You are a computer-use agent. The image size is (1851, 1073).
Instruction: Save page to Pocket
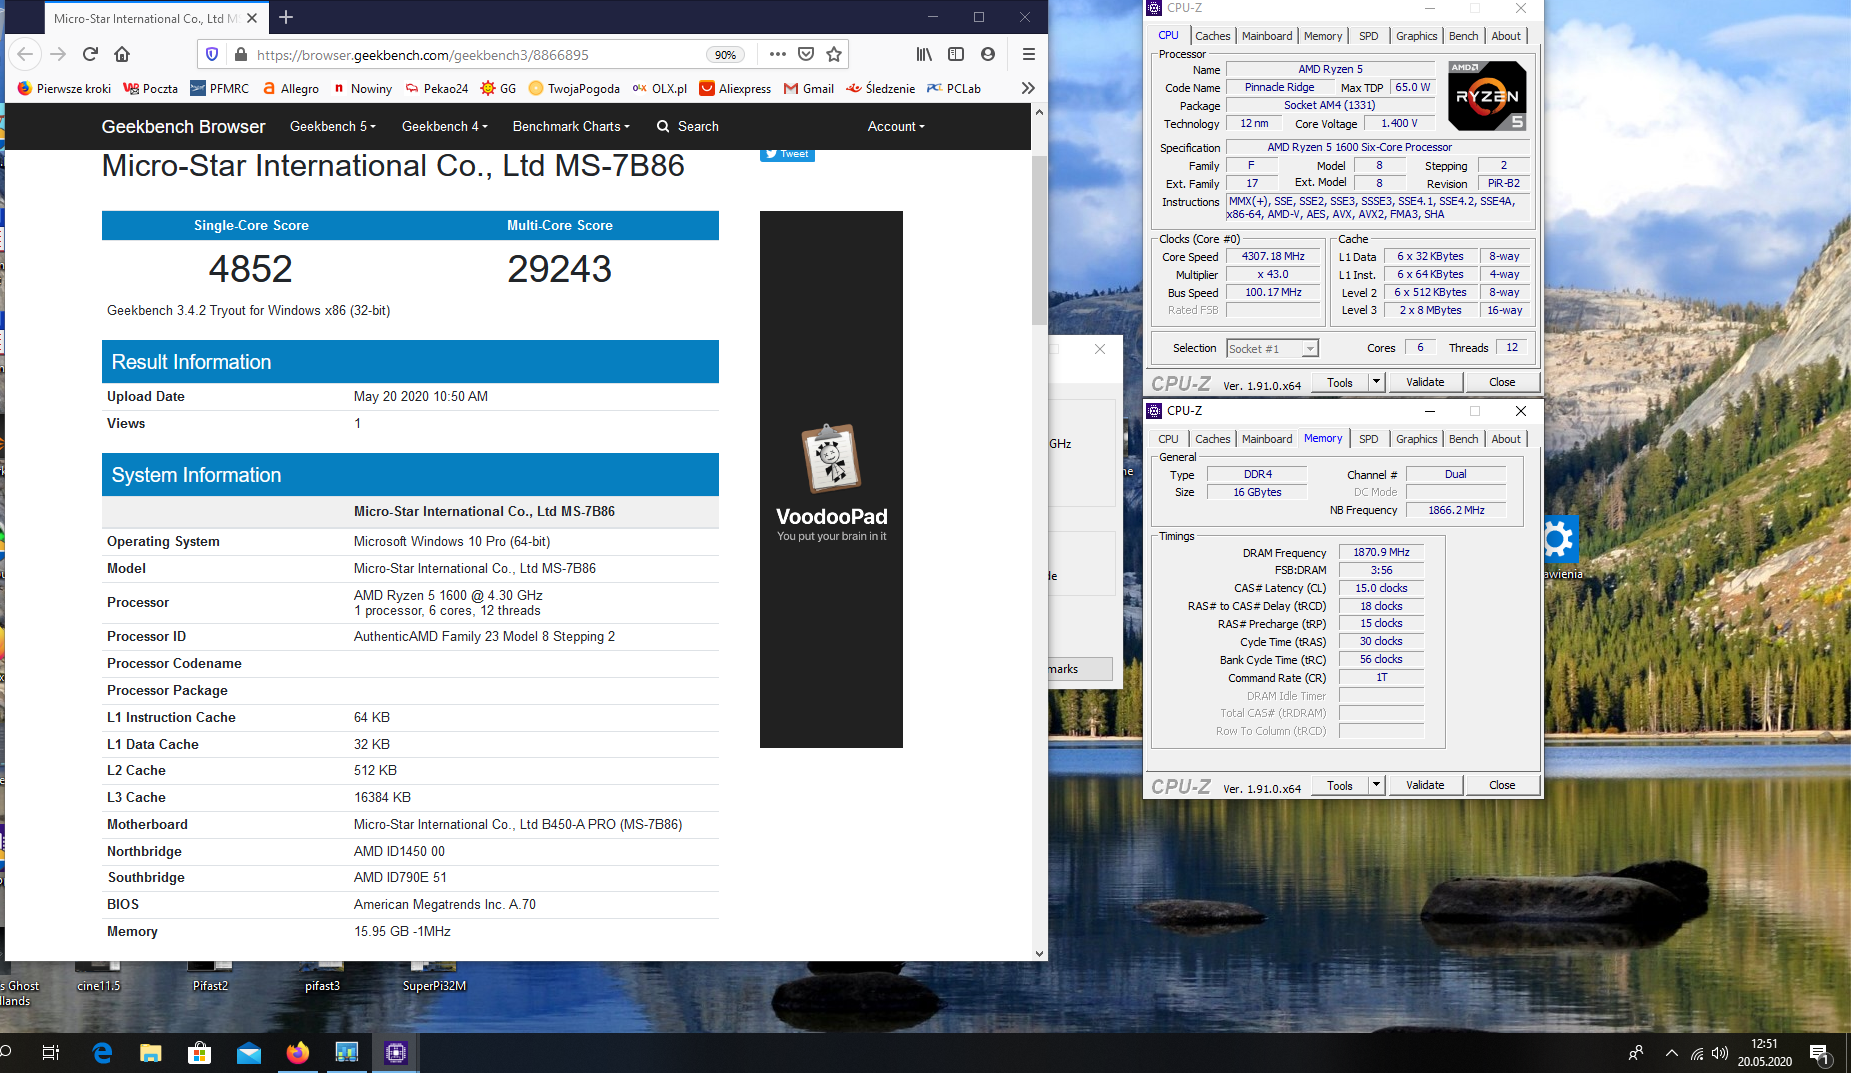(x=806, y=54)
